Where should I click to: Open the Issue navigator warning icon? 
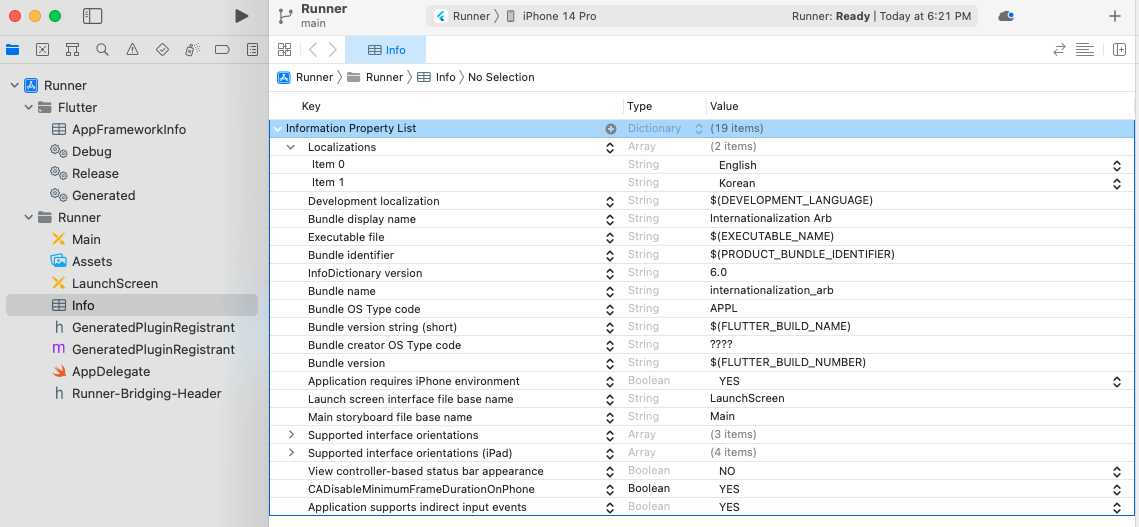(132, 49)
